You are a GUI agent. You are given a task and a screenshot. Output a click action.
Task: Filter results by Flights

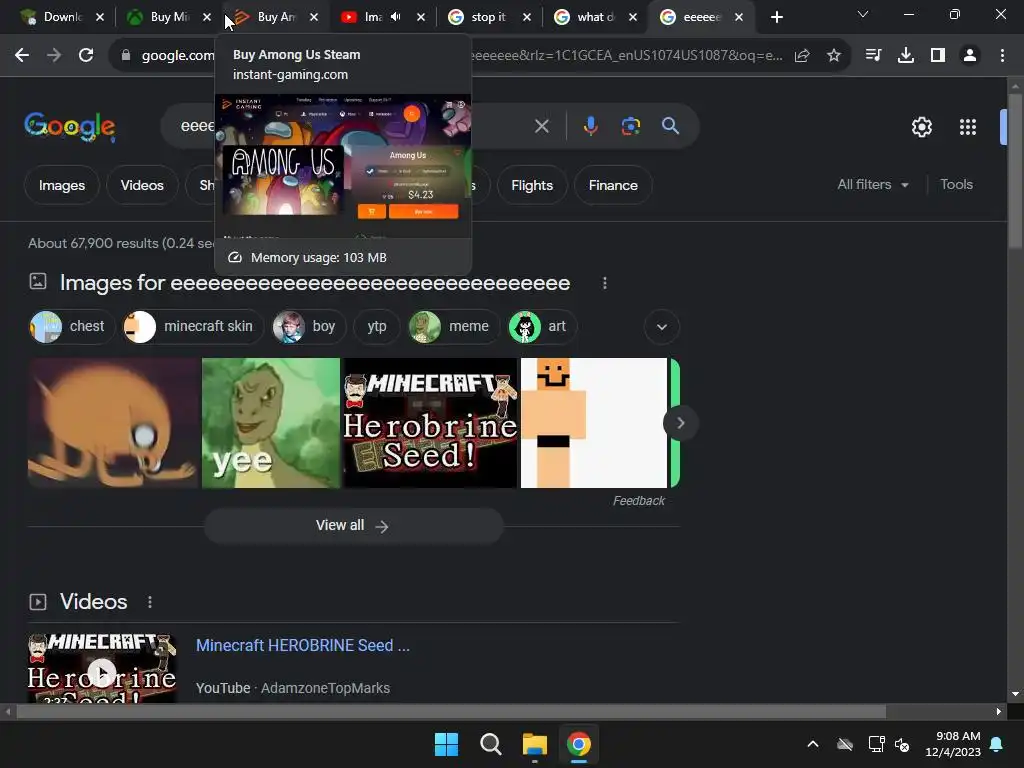(x=532, y=185)
